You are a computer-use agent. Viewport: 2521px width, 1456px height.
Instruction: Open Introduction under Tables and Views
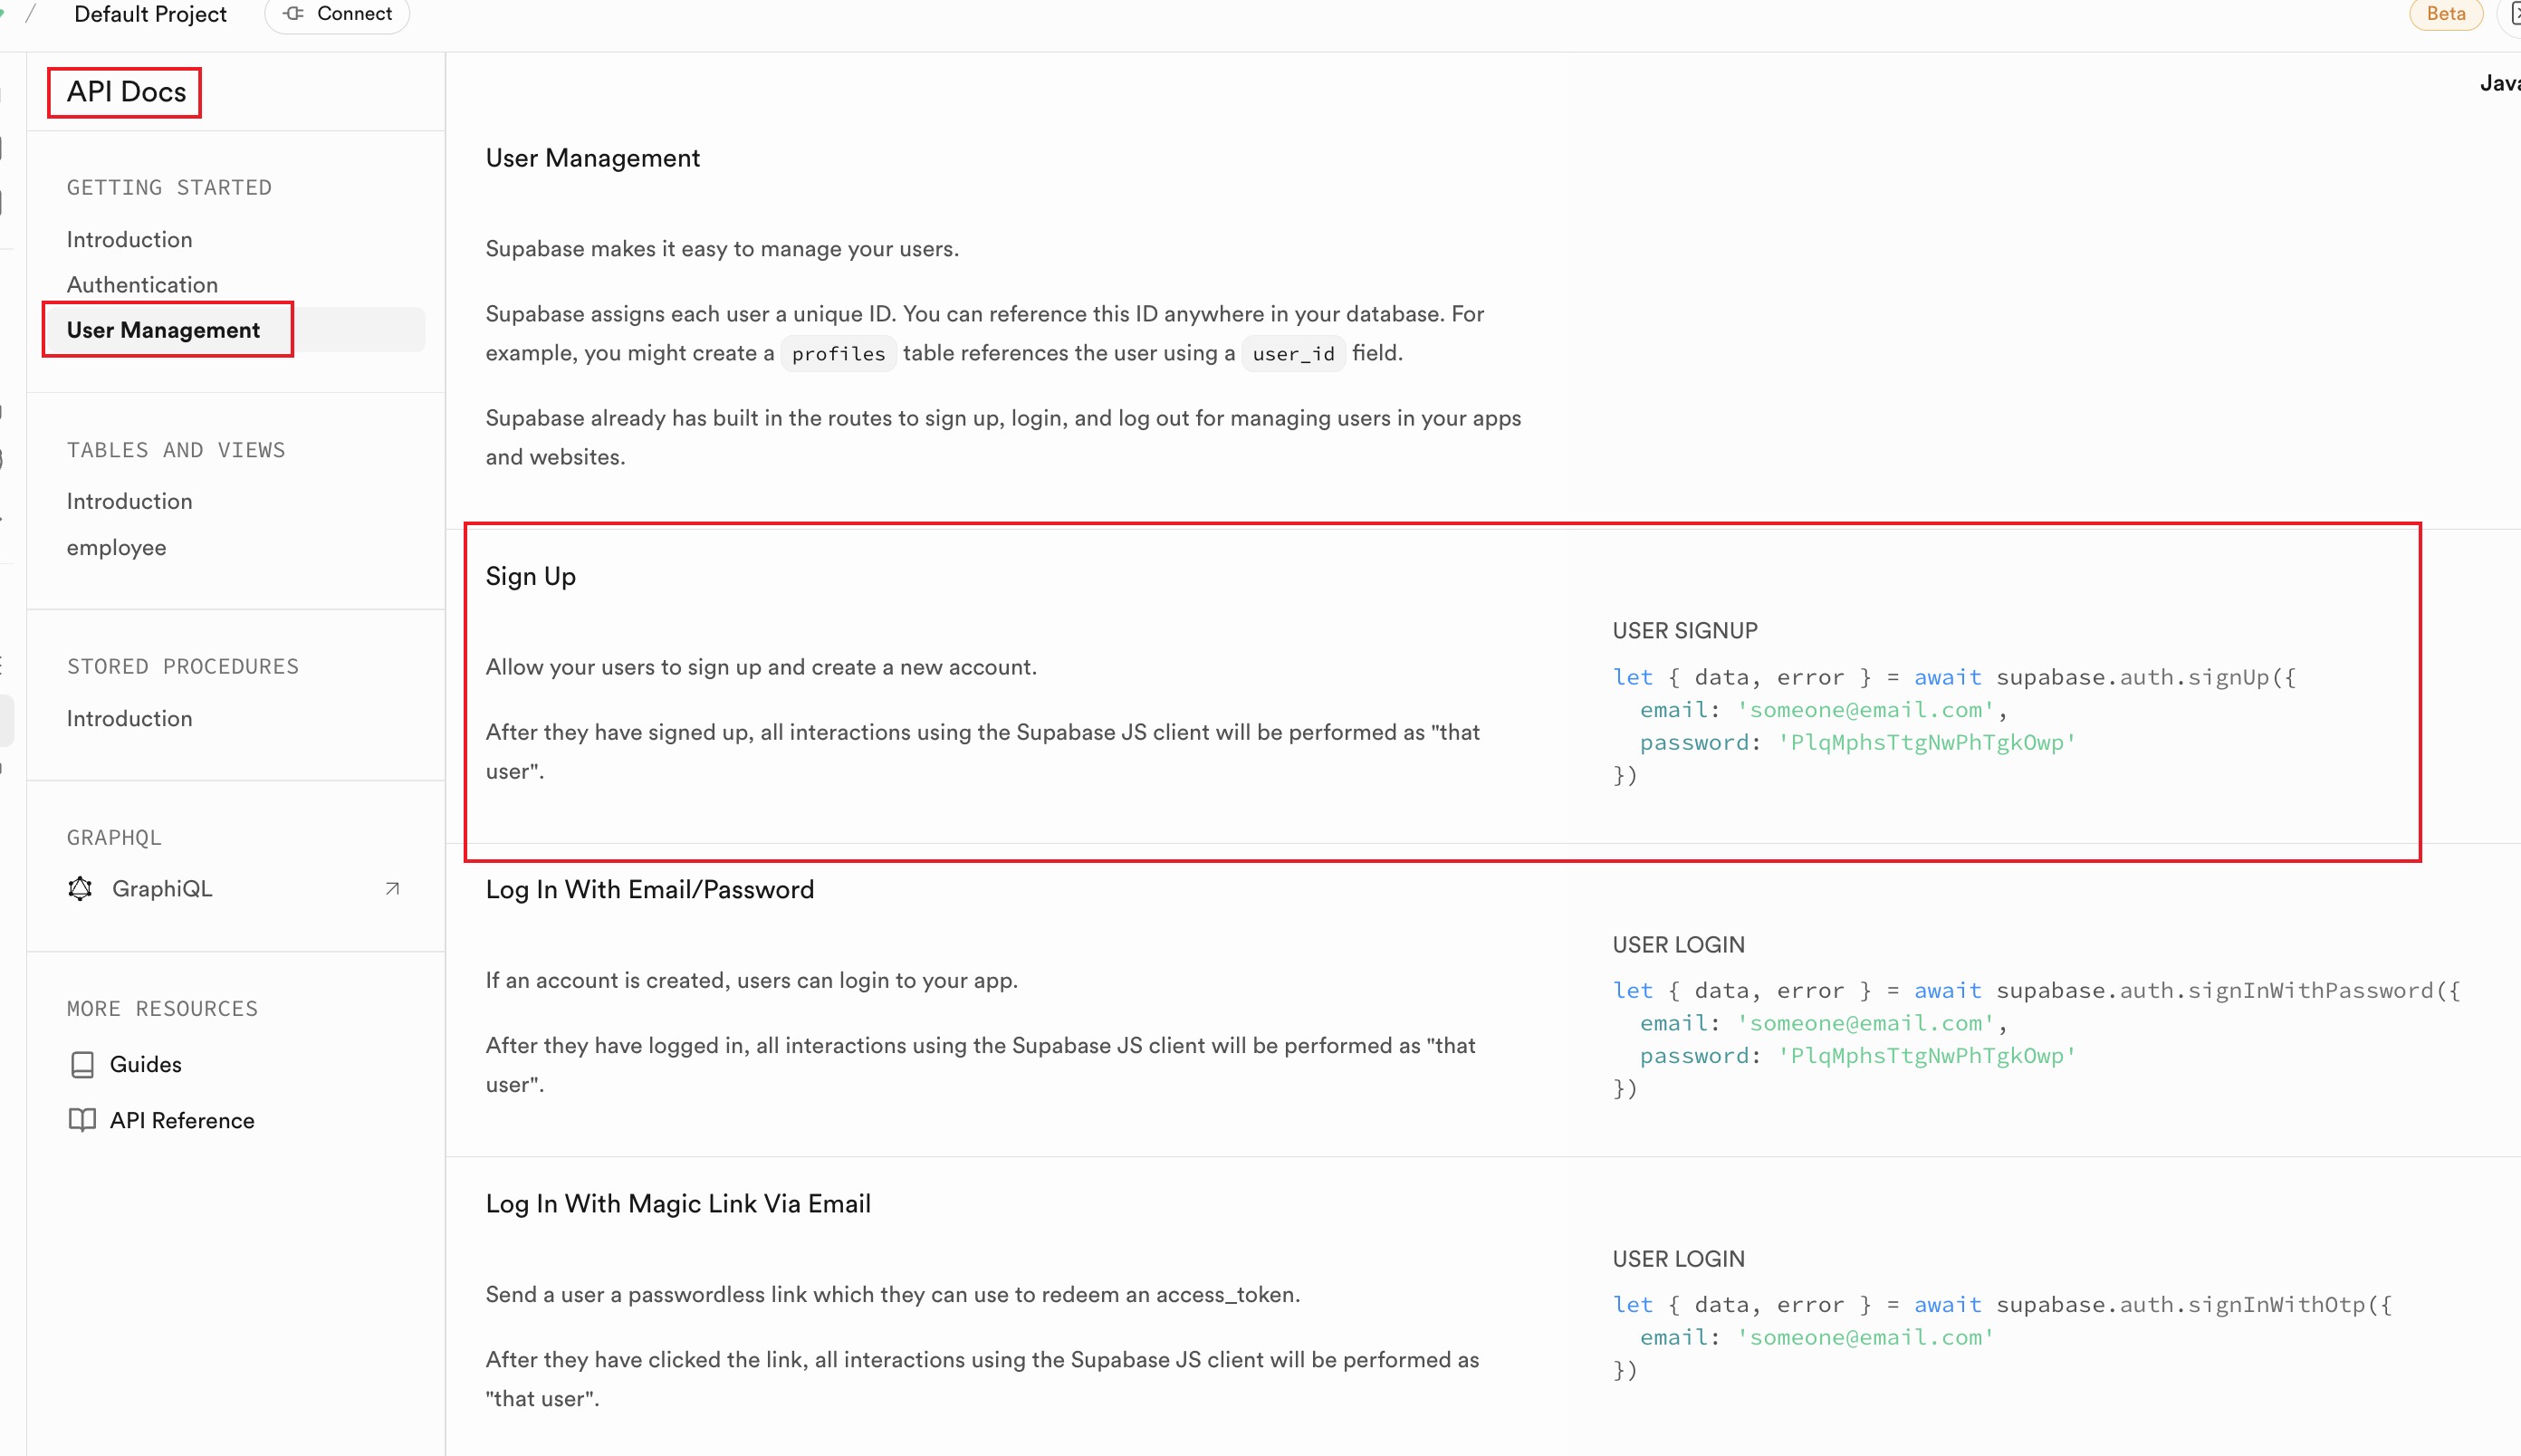(x=130, y=502)
